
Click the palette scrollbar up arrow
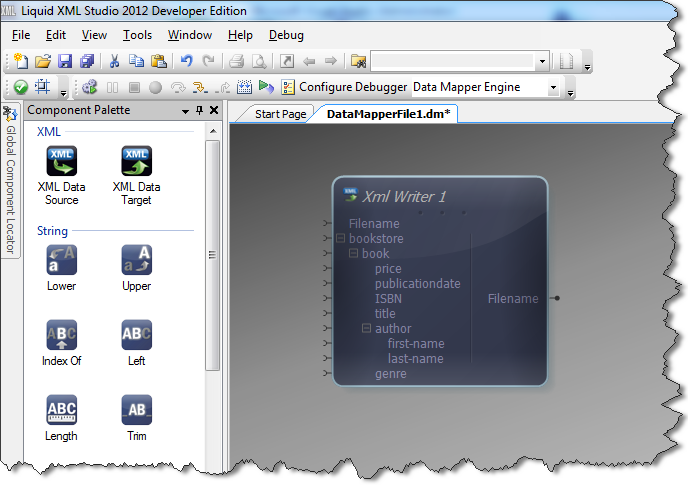[x=213, y=131]
